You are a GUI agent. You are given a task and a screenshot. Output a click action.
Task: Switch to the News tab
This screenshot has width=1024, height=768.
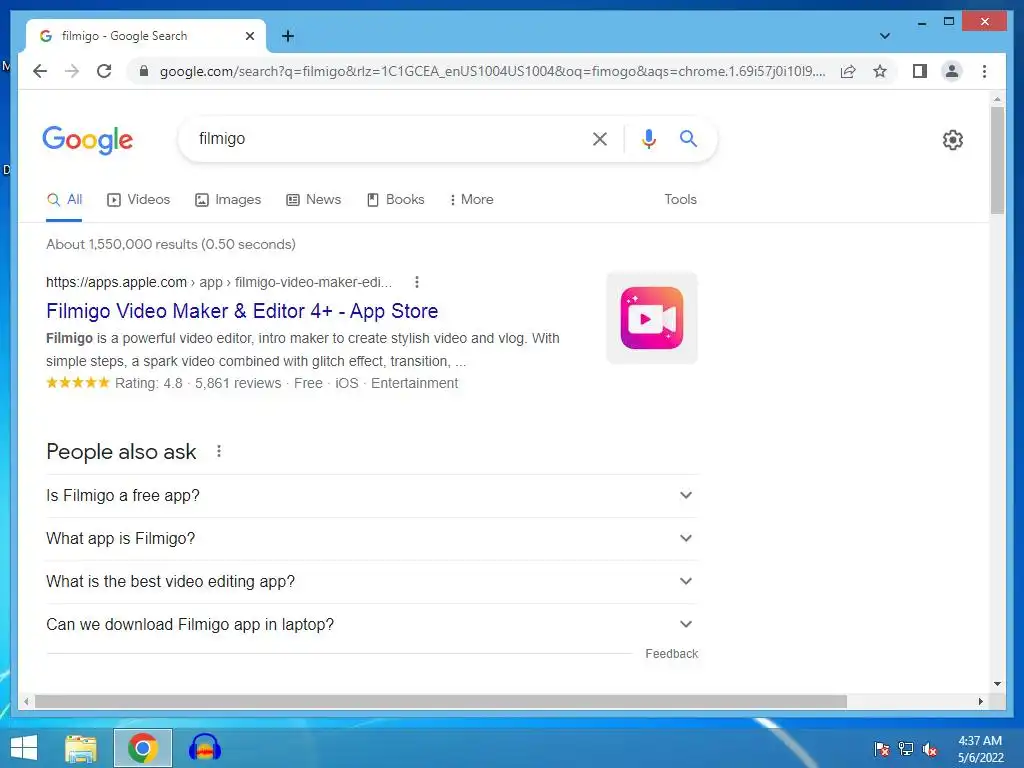click(x=313, y=200)
